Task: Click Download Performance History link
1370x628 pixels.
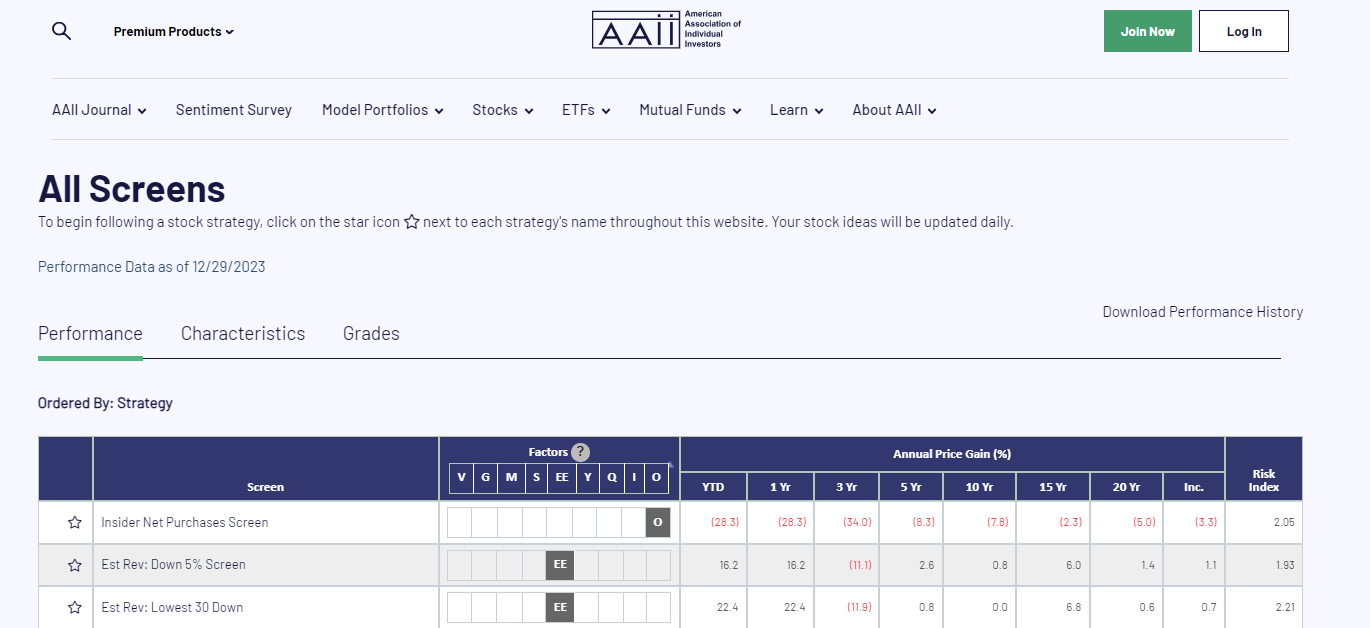Action: [x=1203, y=312]
